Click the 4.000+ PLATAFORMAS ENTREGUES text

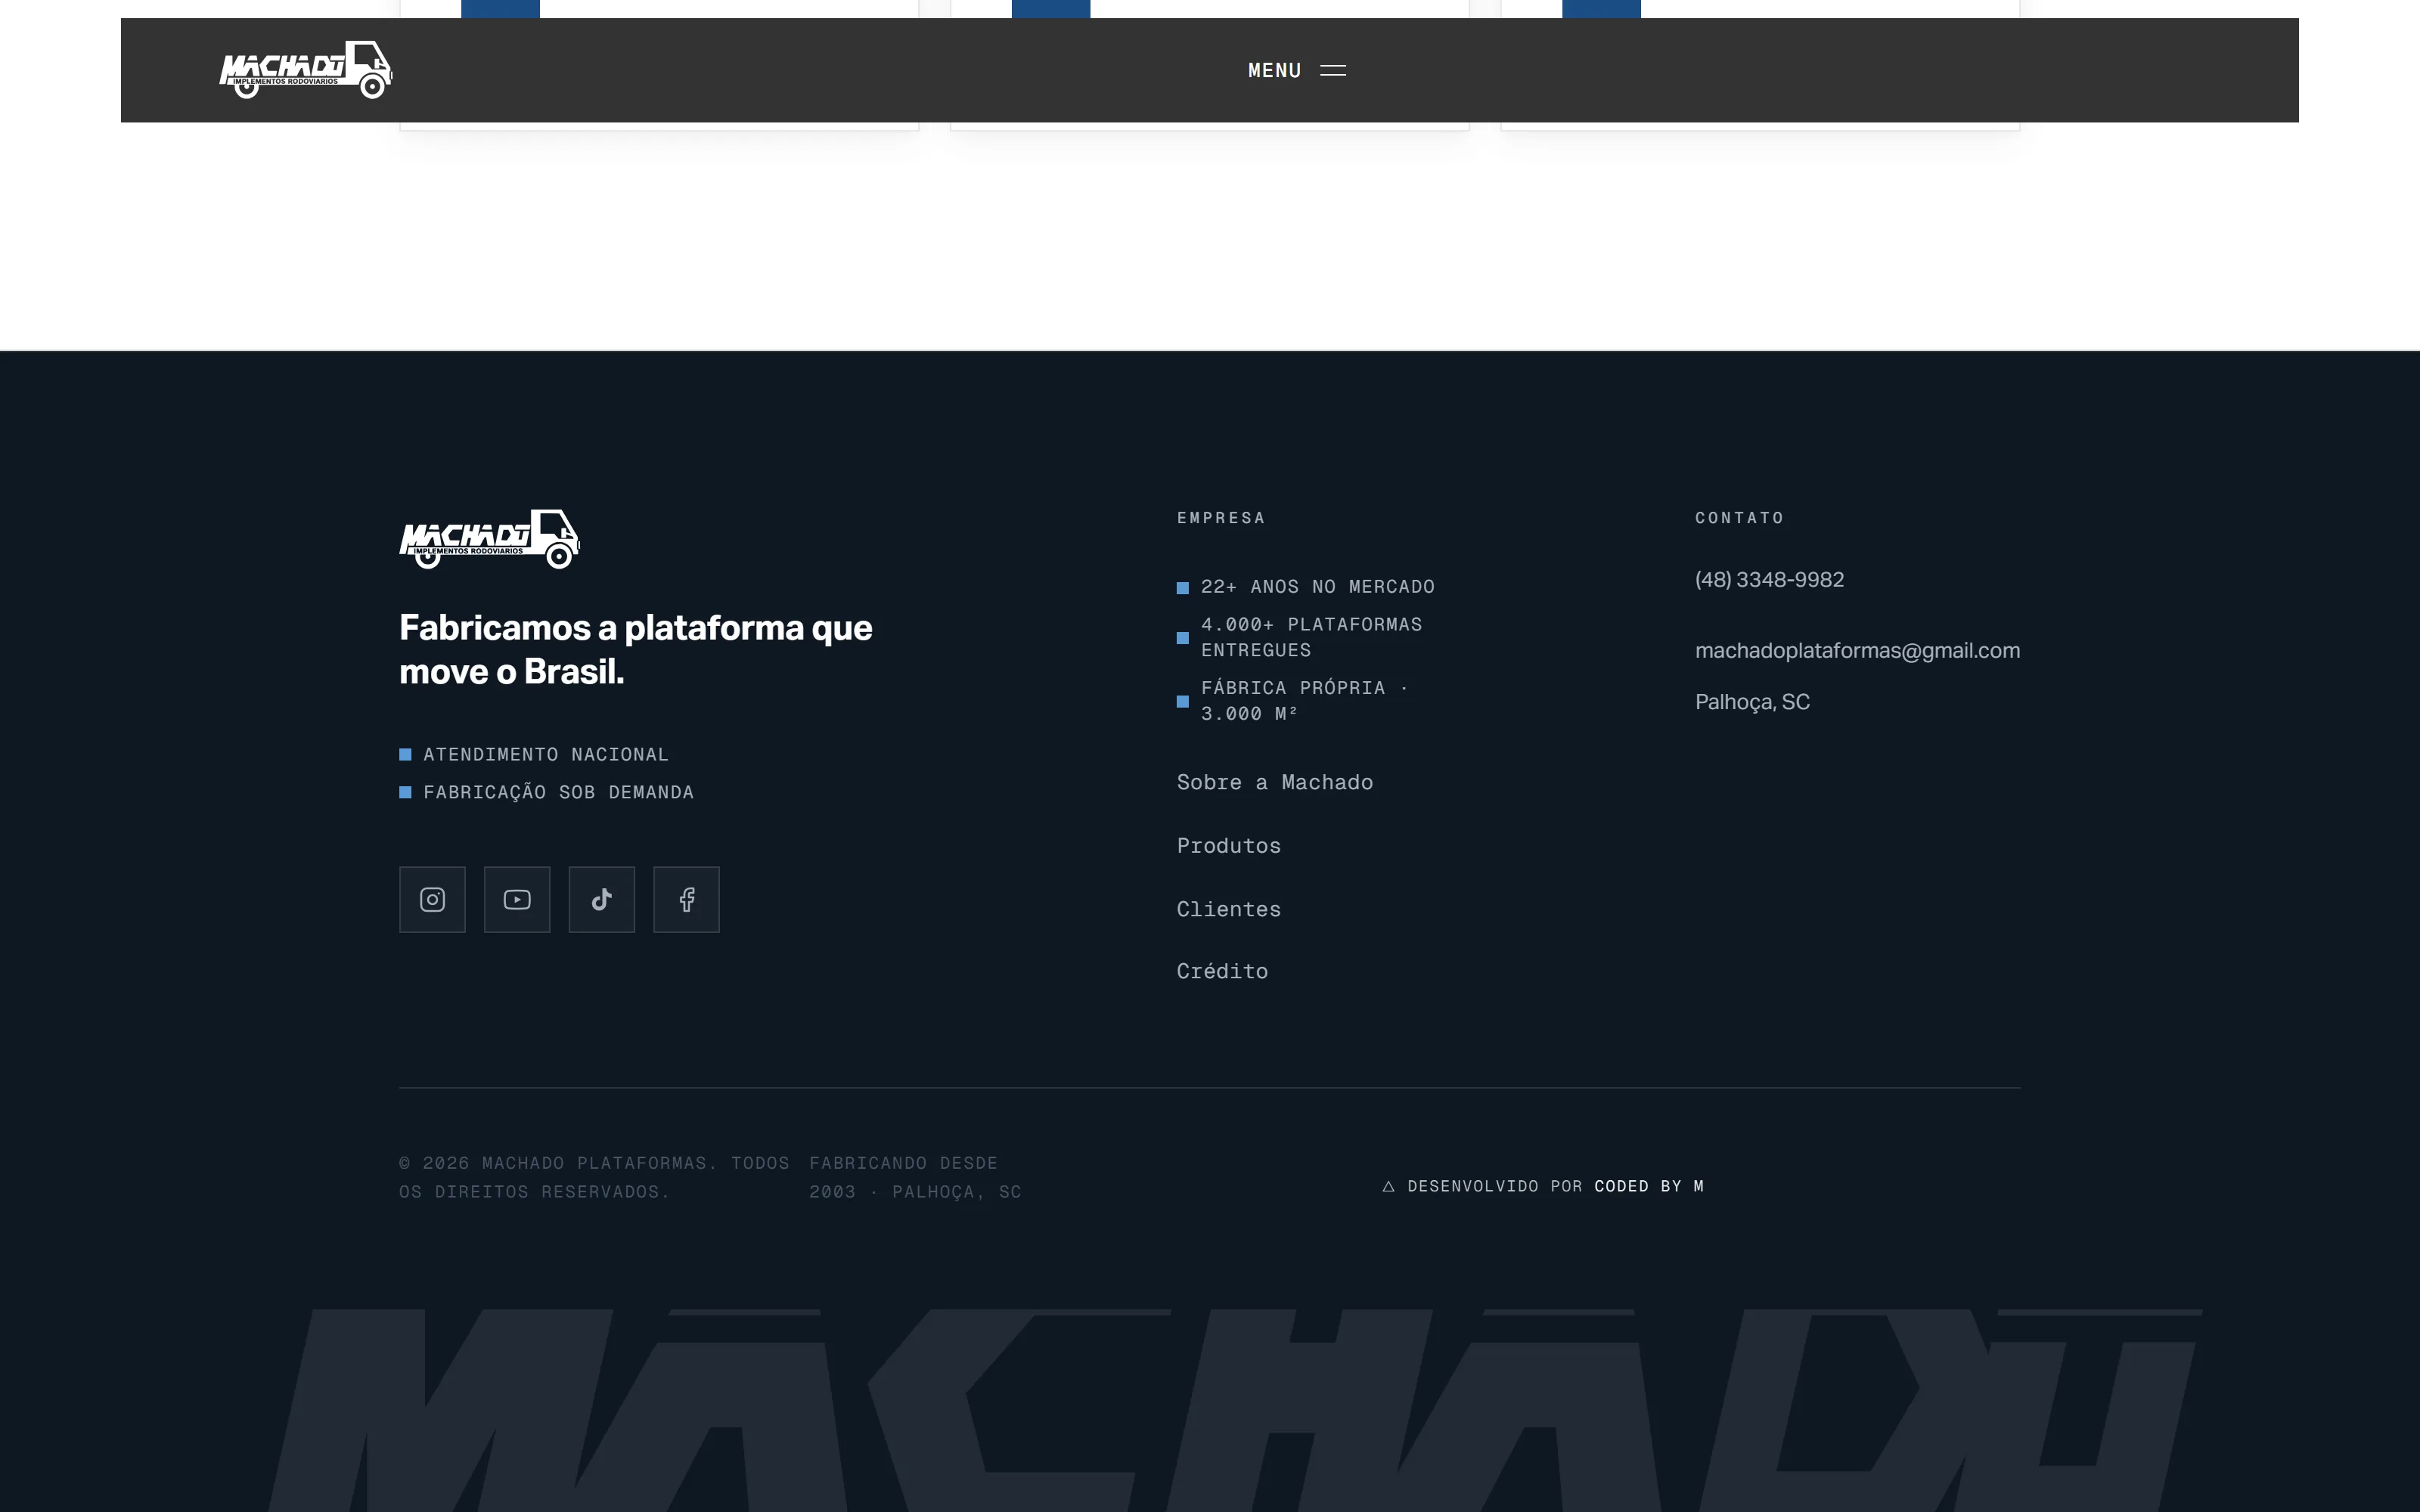pyautogui.click(x=1311, y=637)
